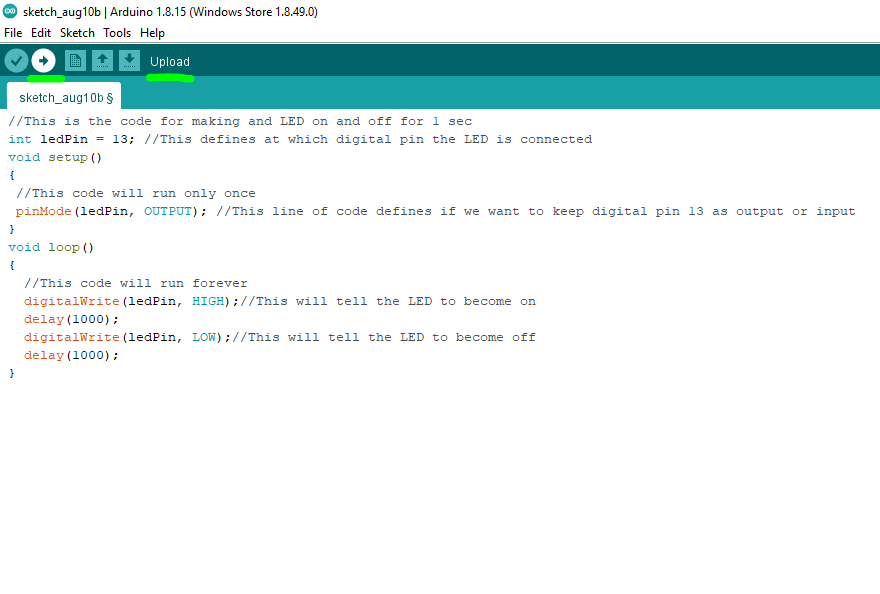Click comment 'tell the LED to become on'
Screen dimensions: 880x594
[x=388, y=301]
